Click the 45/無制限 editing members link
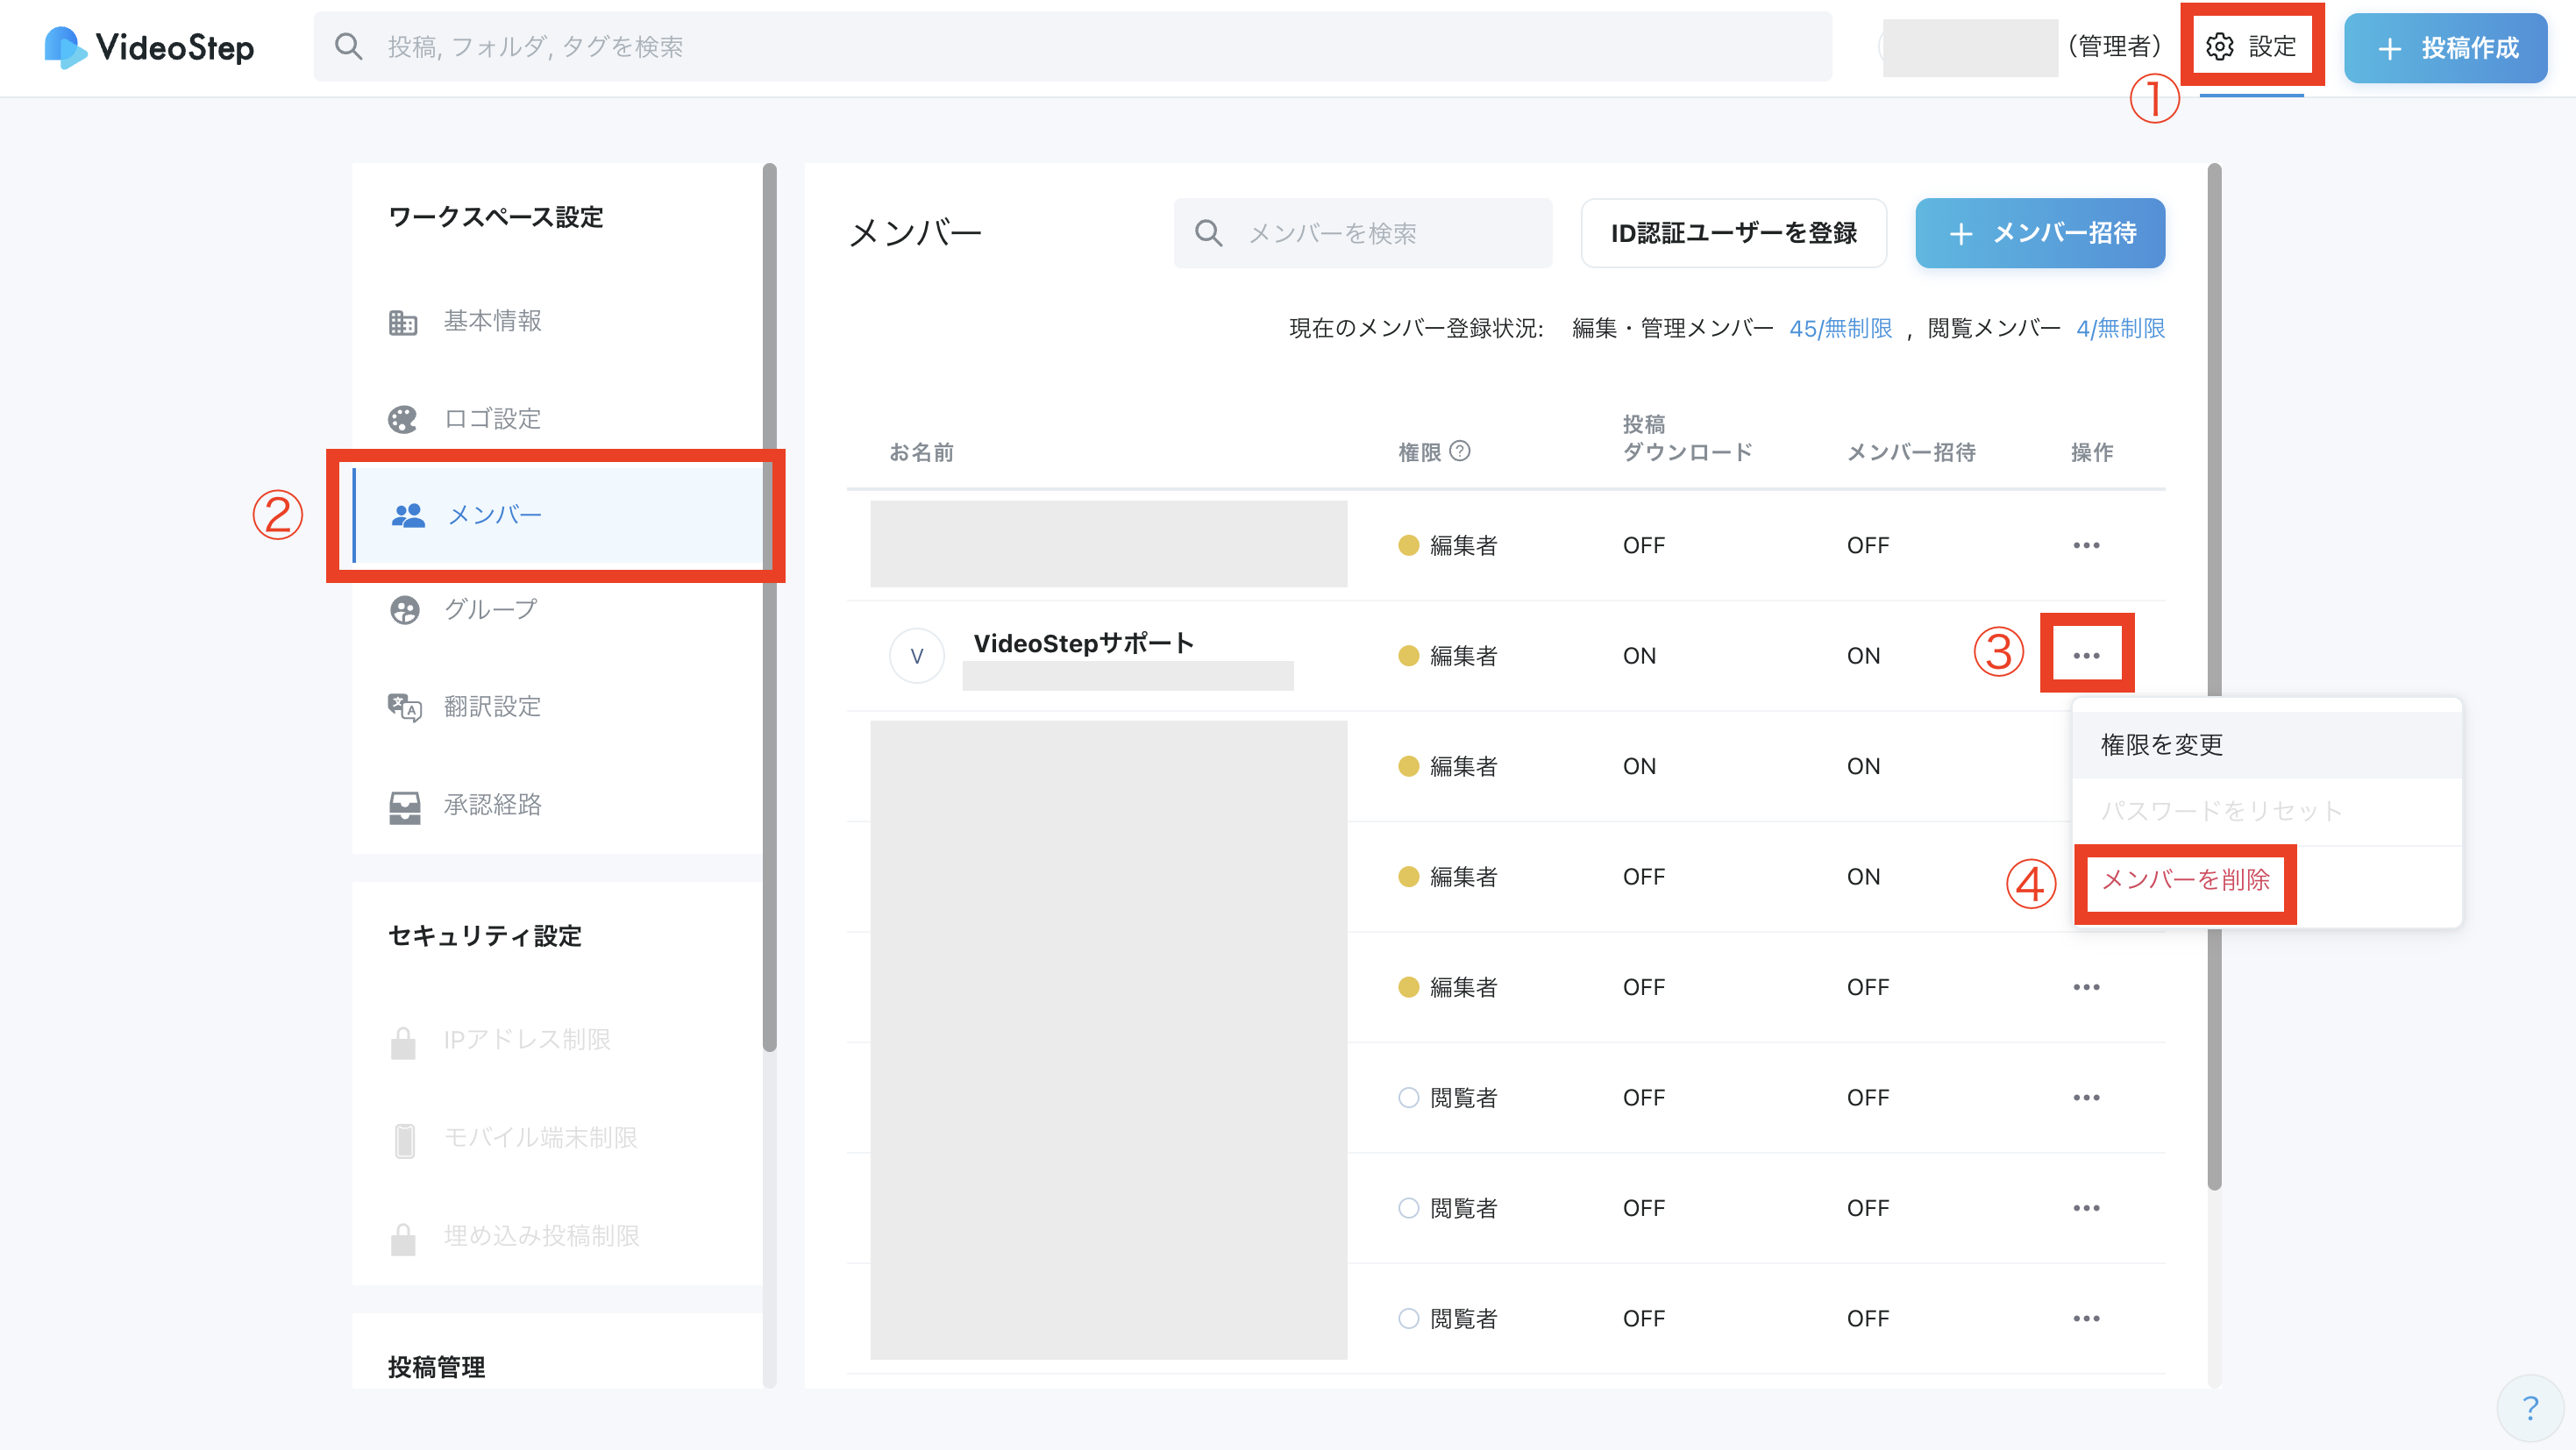This screenshot has height=1450, width=2576. click(1840, 328)
